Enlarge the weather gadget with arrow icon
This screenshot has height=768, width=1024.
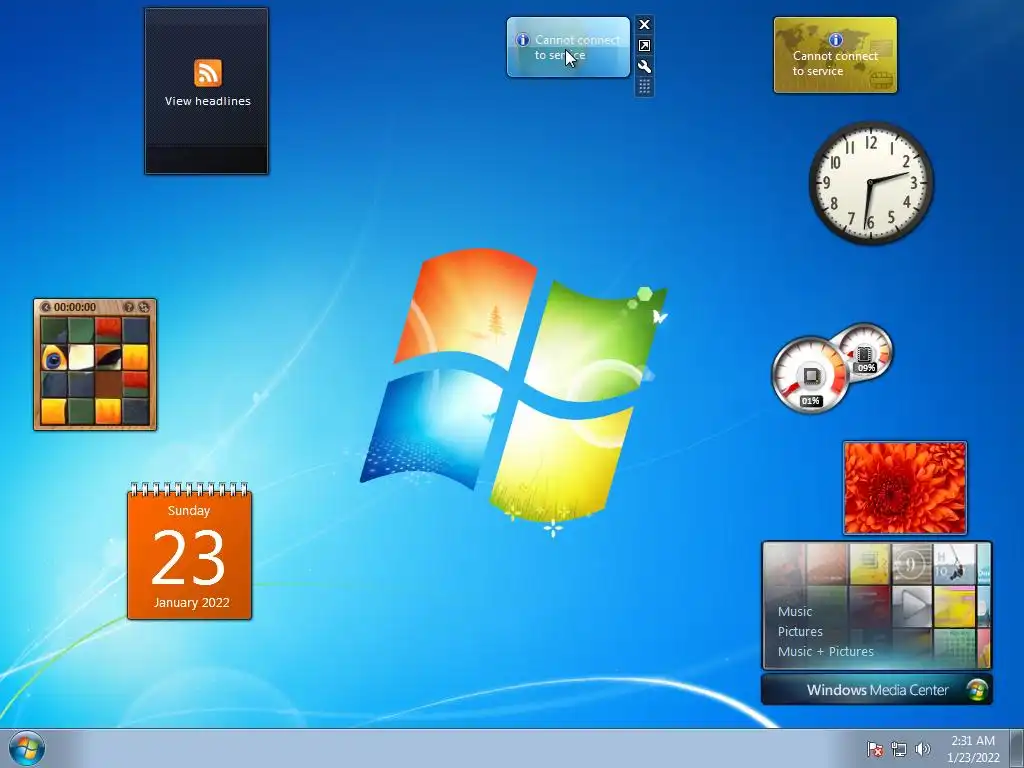pyautogui.click(x=645, y=46)
